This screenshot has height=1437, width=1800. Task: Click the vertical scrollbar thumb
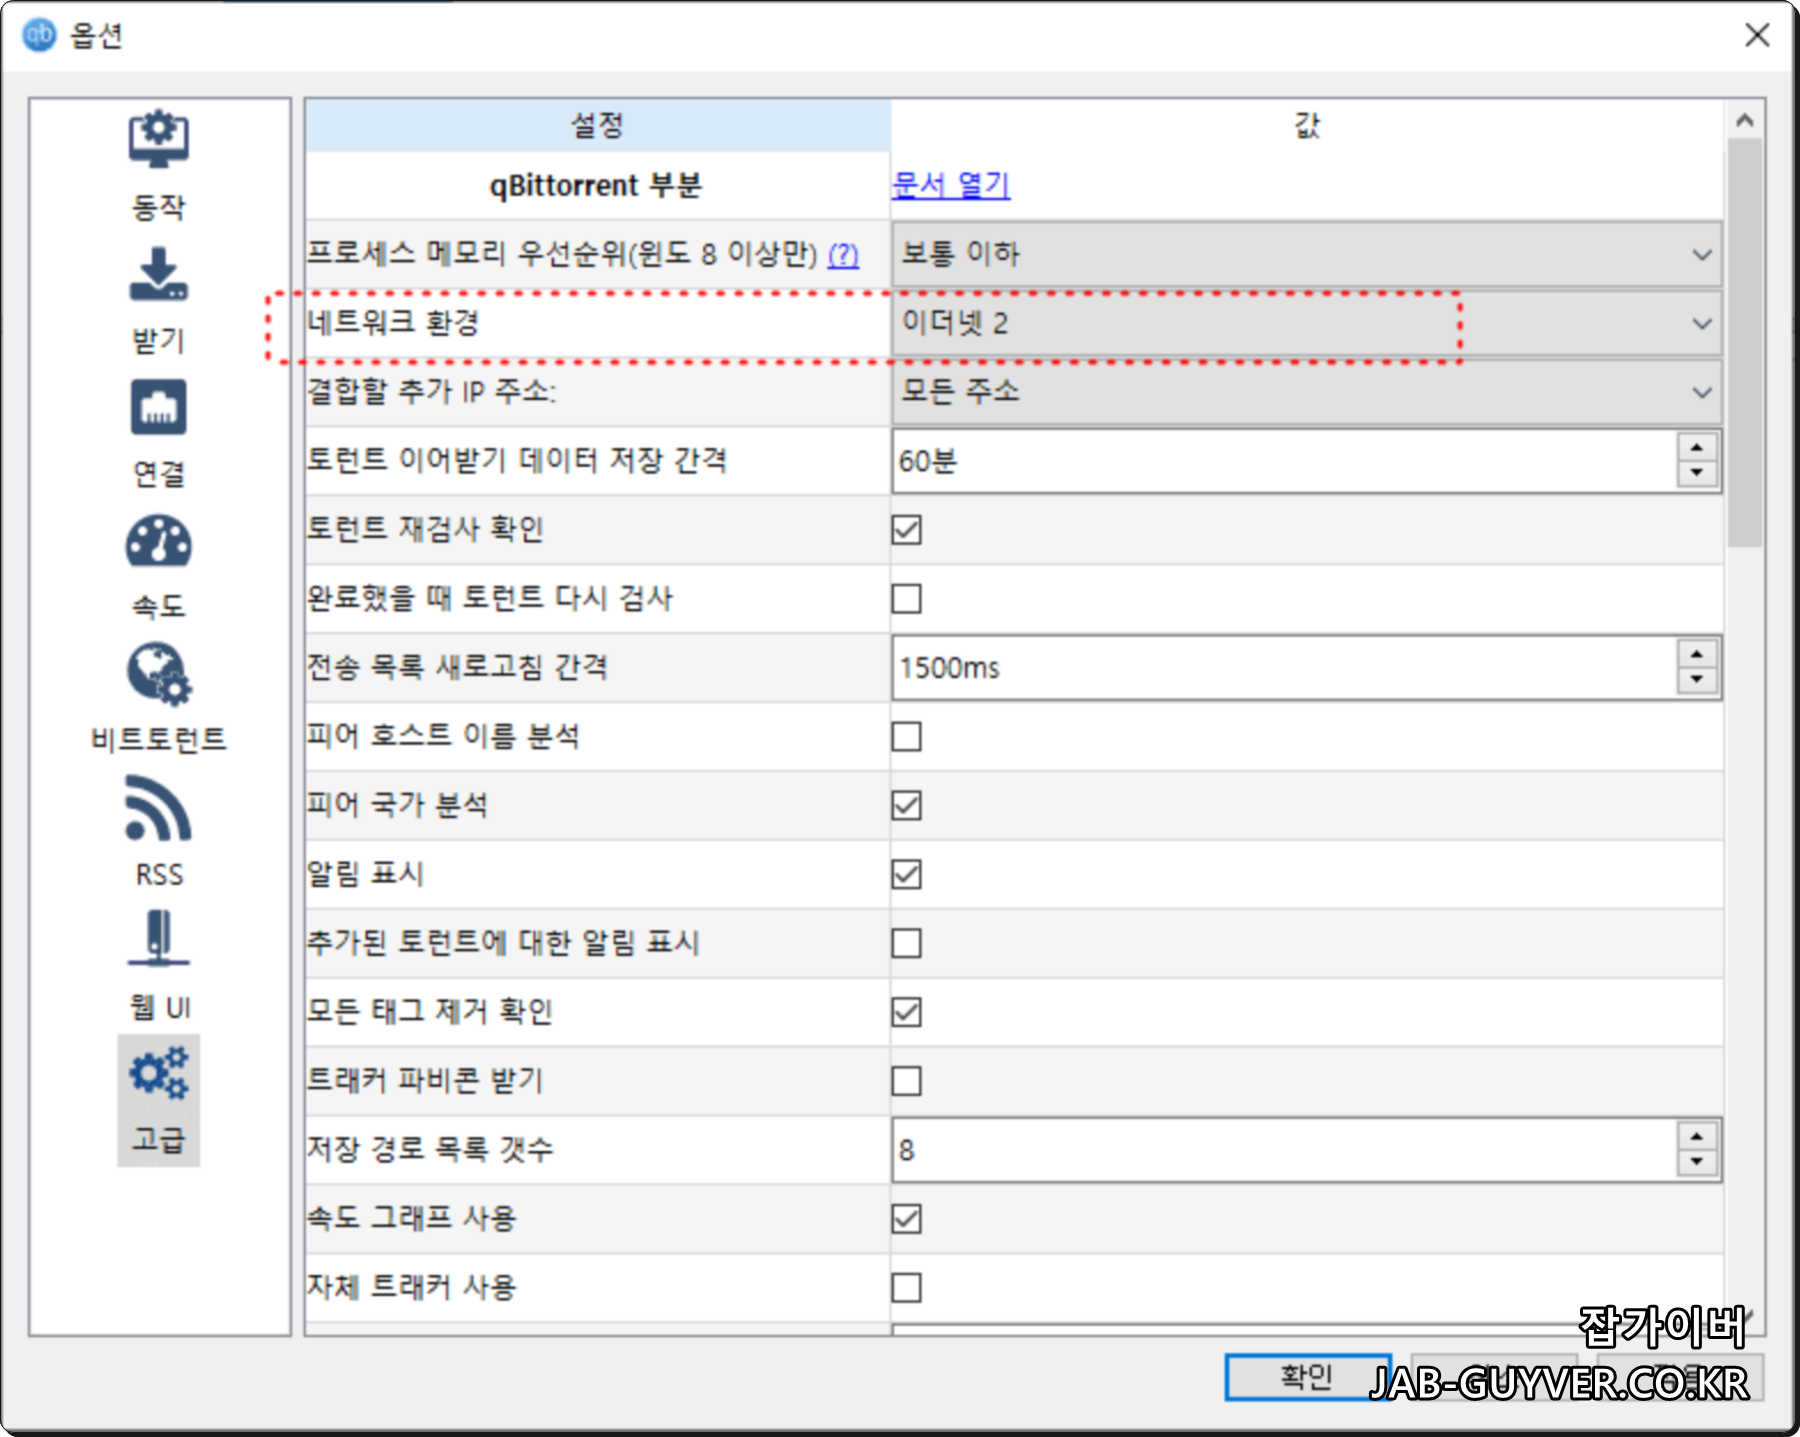[1745, 343]
